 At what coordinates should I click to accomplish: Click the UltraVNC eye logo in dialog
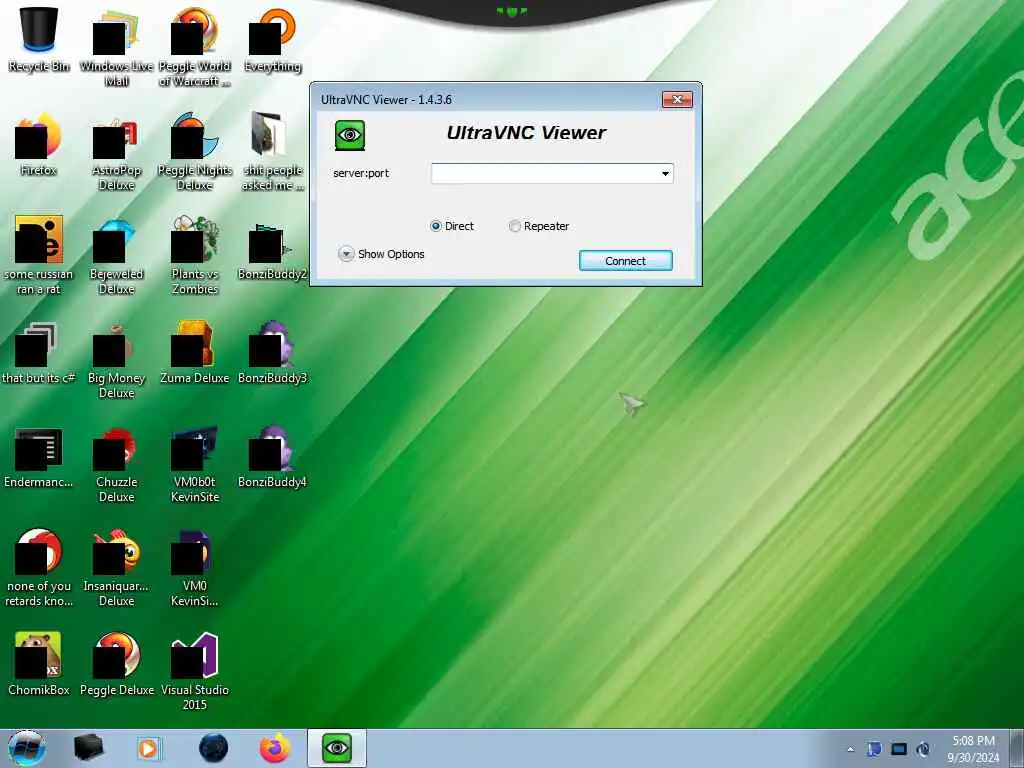[349, 135]
